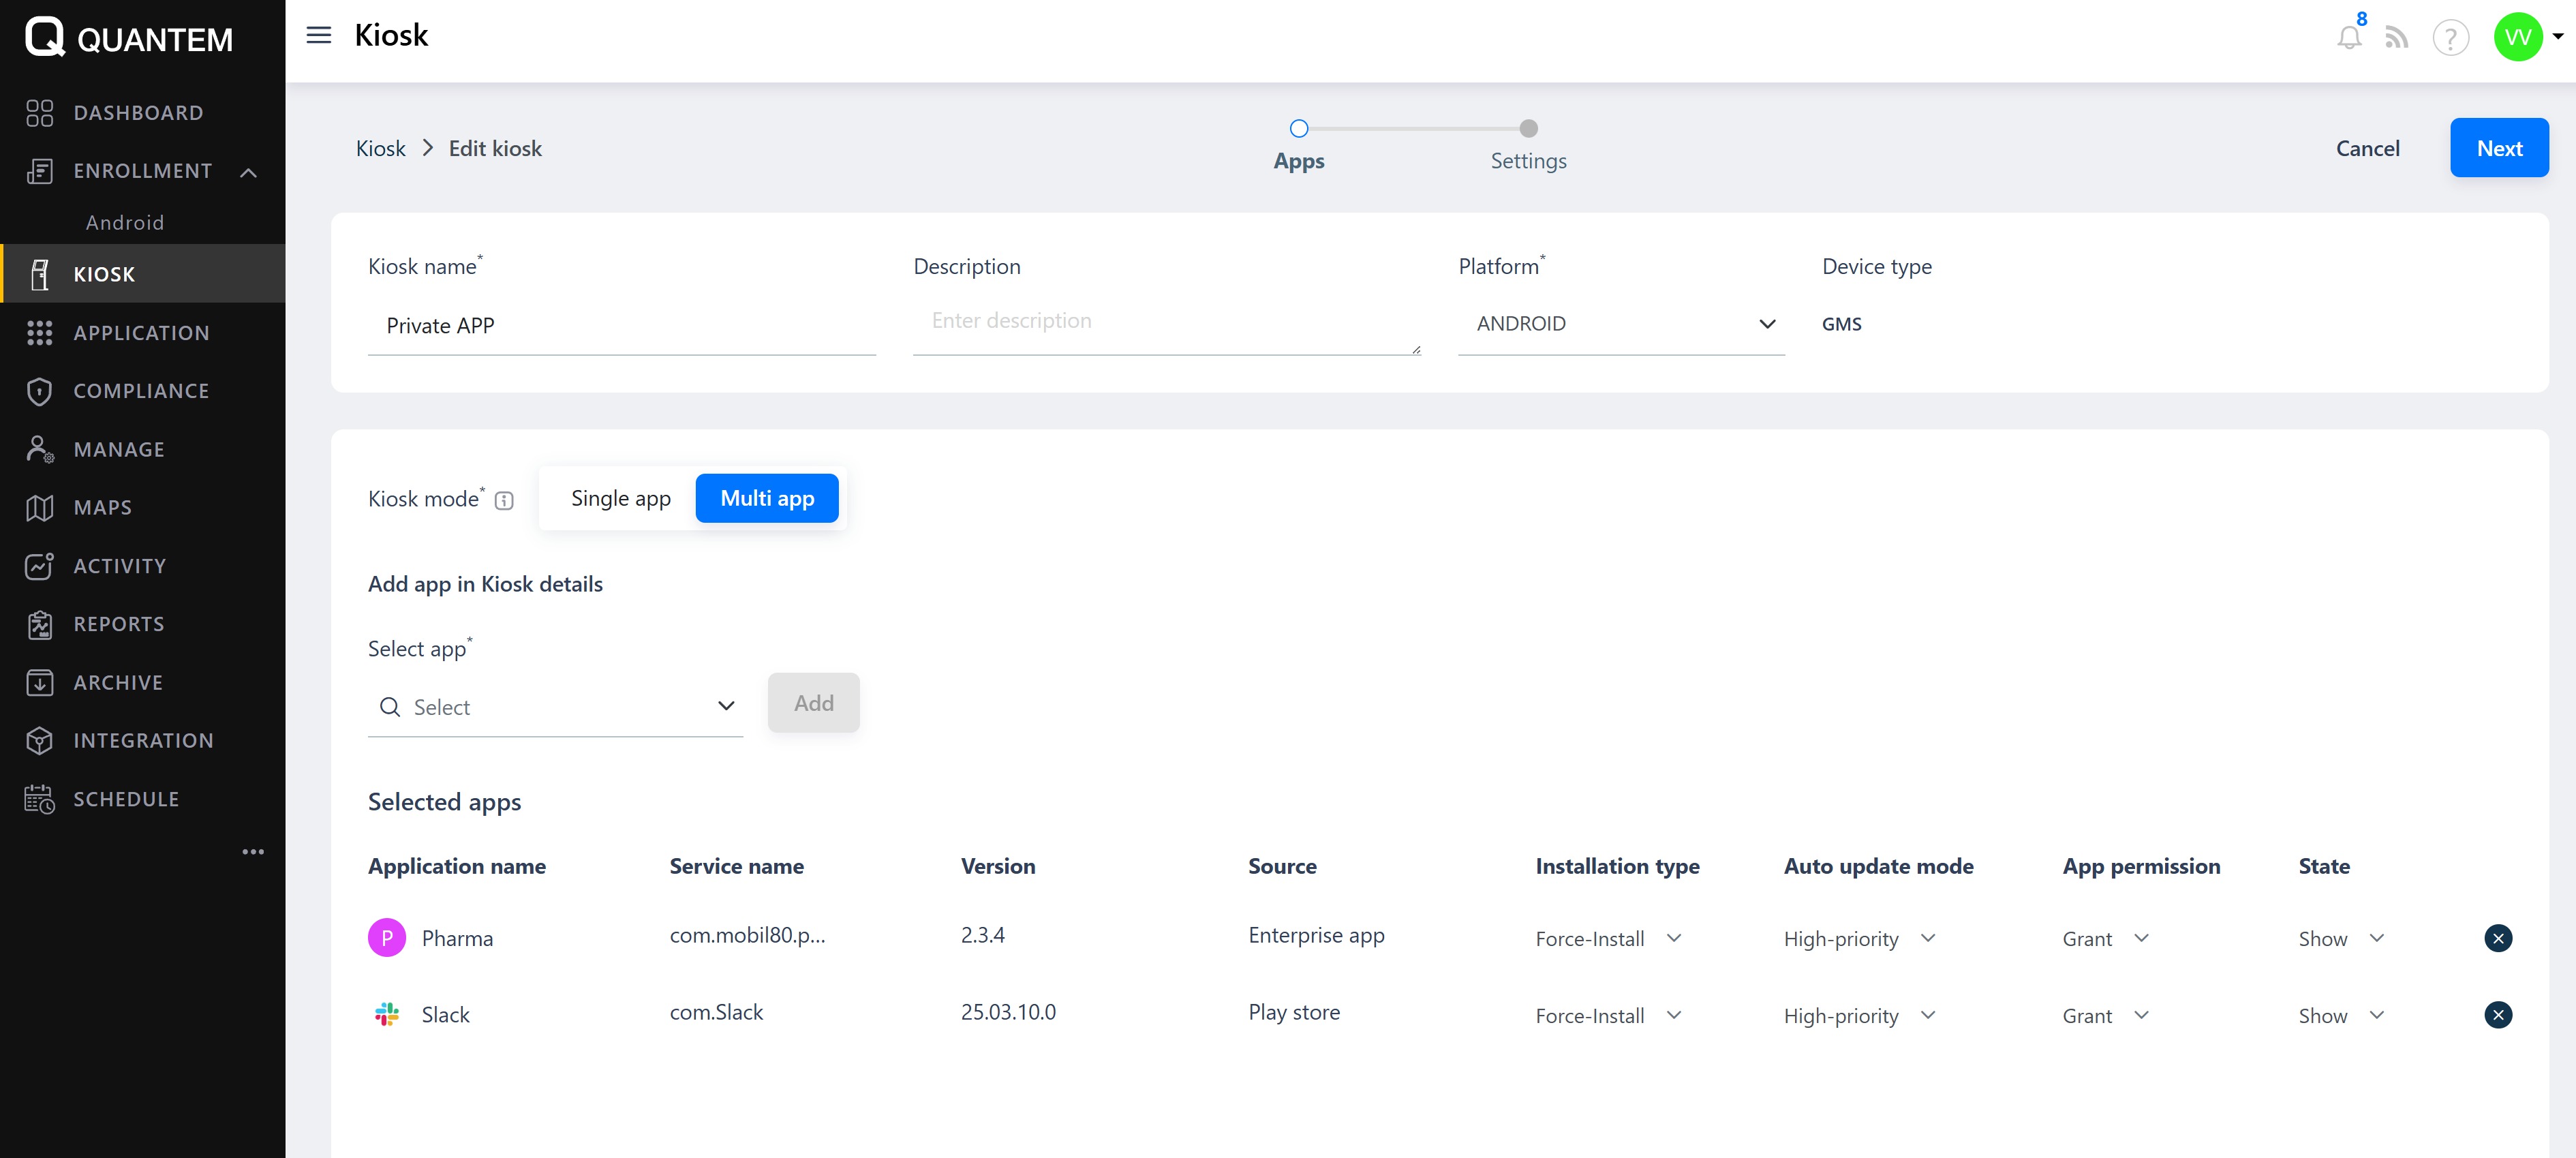Click the Cancel link
This screenshot has height=1158, width=2576.
pyautogui.click(x=2367, y=148)
